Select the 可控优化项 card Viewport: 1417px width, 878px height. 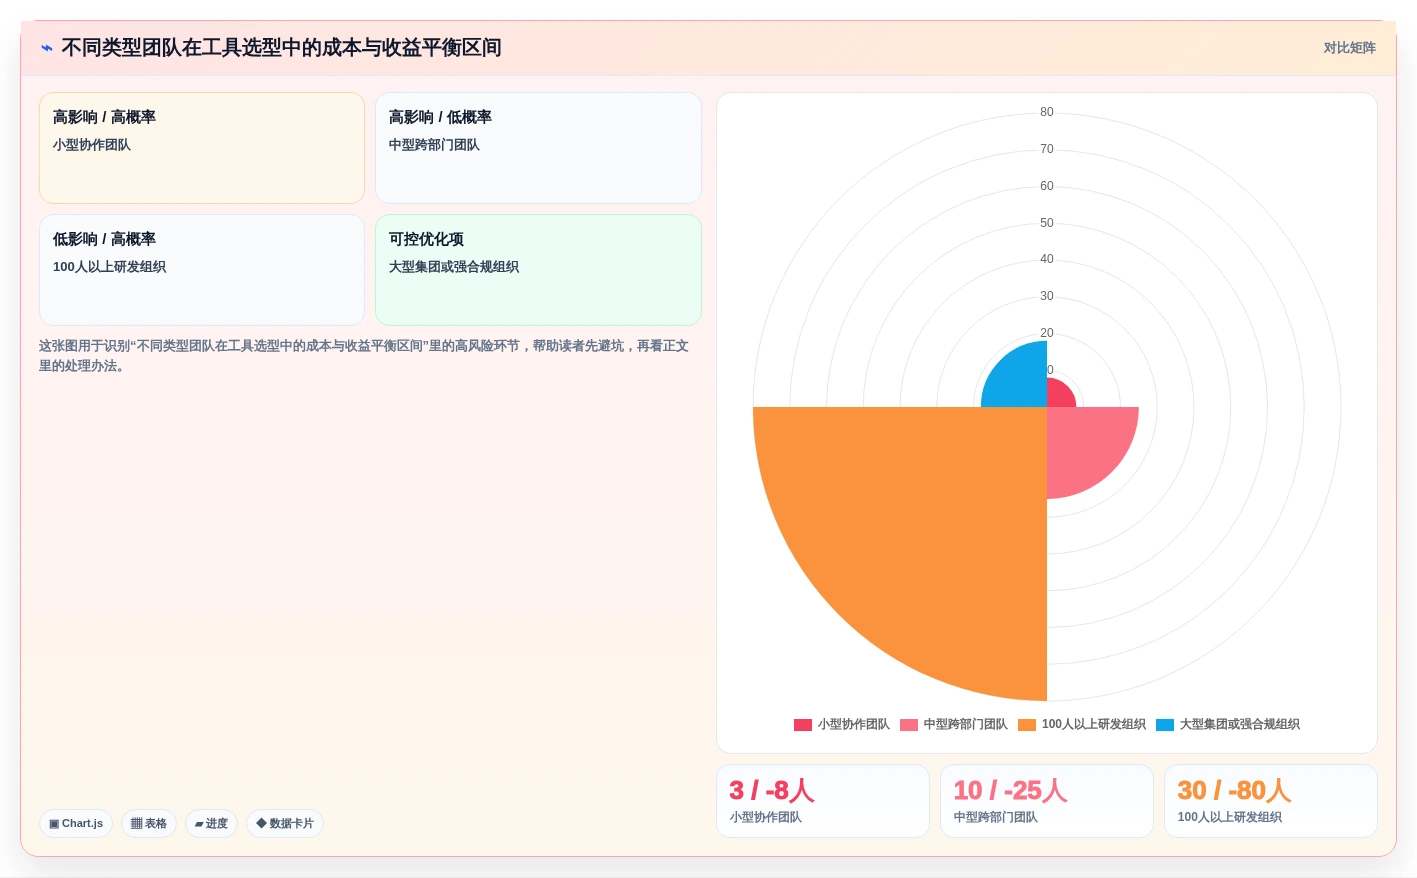[x=538, y=270]
